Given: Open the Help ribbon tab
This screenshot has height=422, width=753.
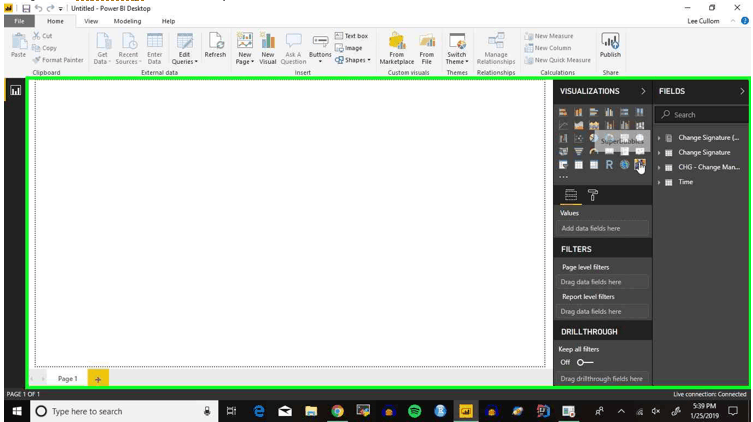Looking at the screenshot, I should click(168, 21).
